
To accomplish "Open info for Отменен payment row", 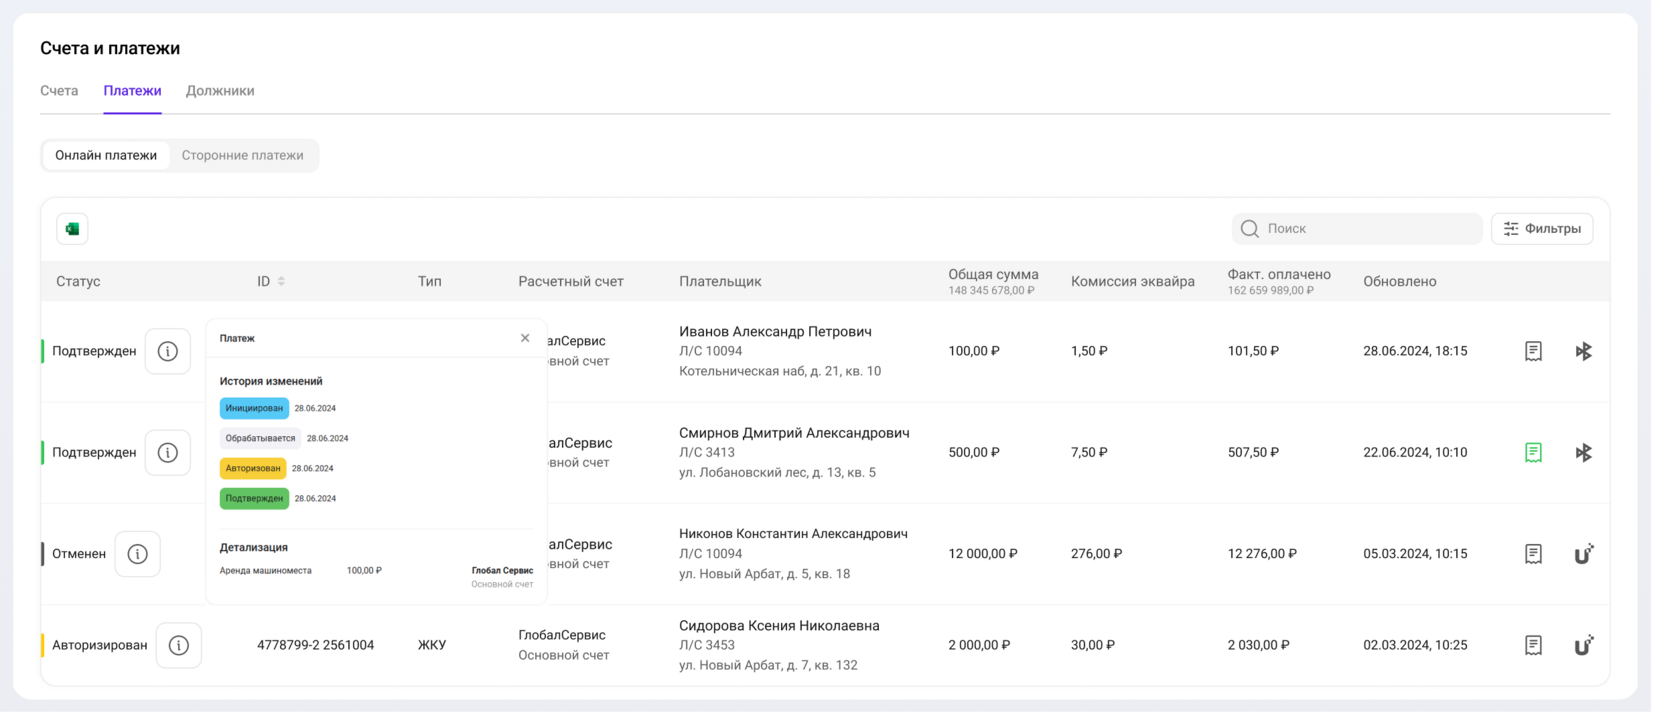I will pos(138,554).
